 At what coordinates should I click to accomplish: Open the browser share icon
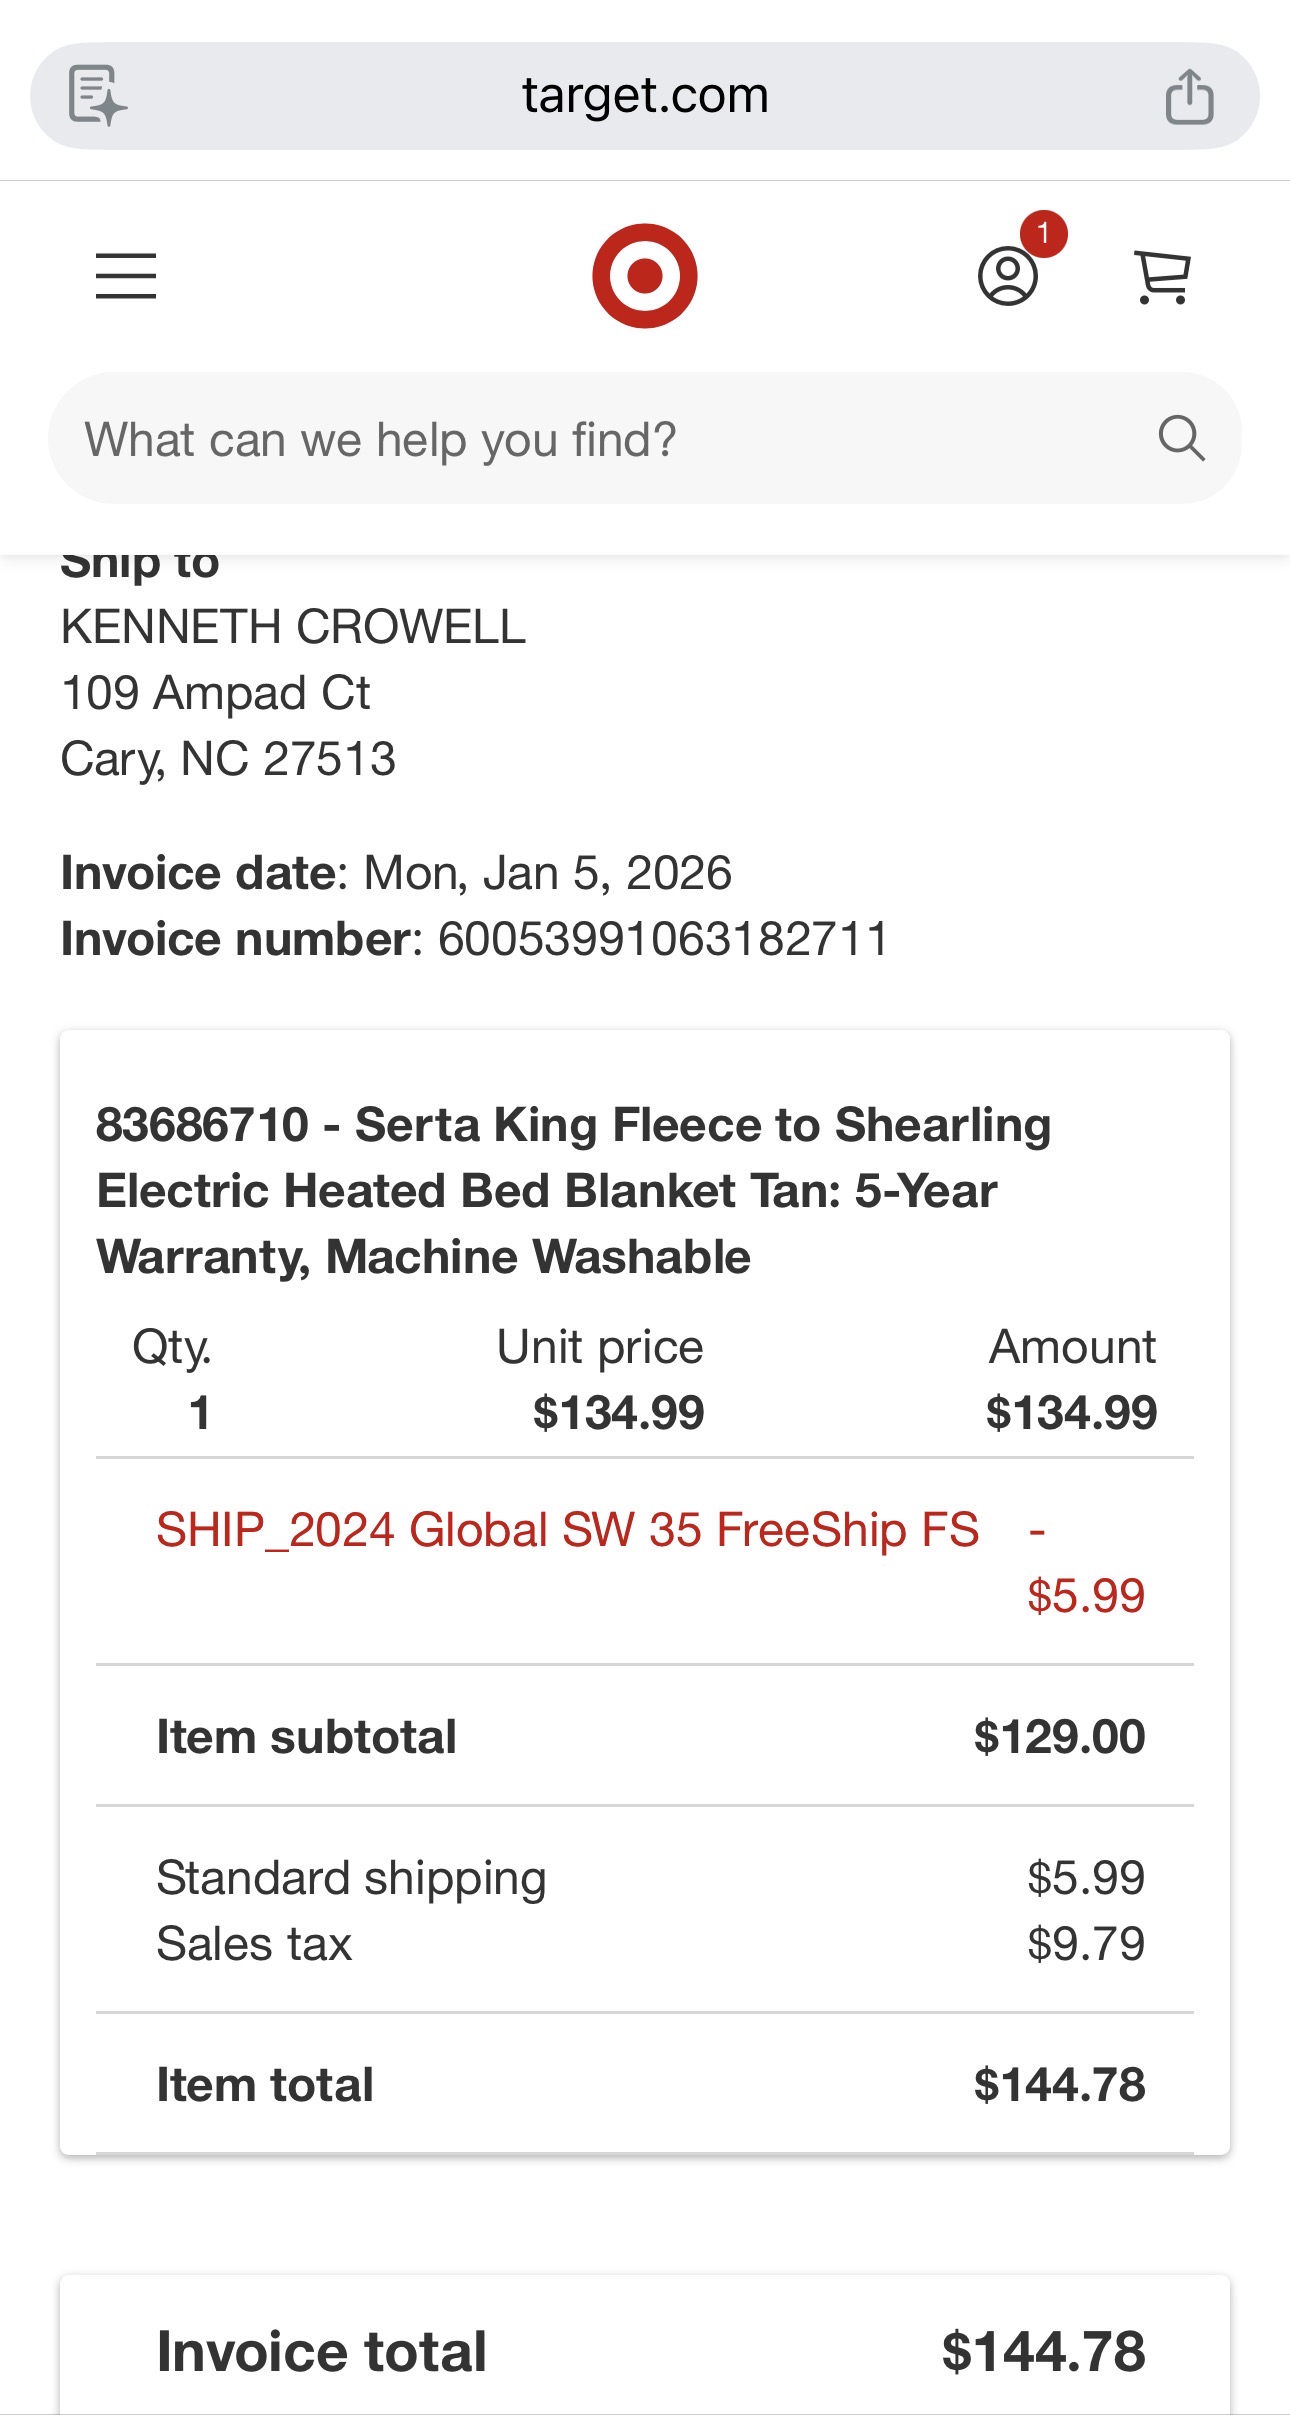(x=1189, y=96)
